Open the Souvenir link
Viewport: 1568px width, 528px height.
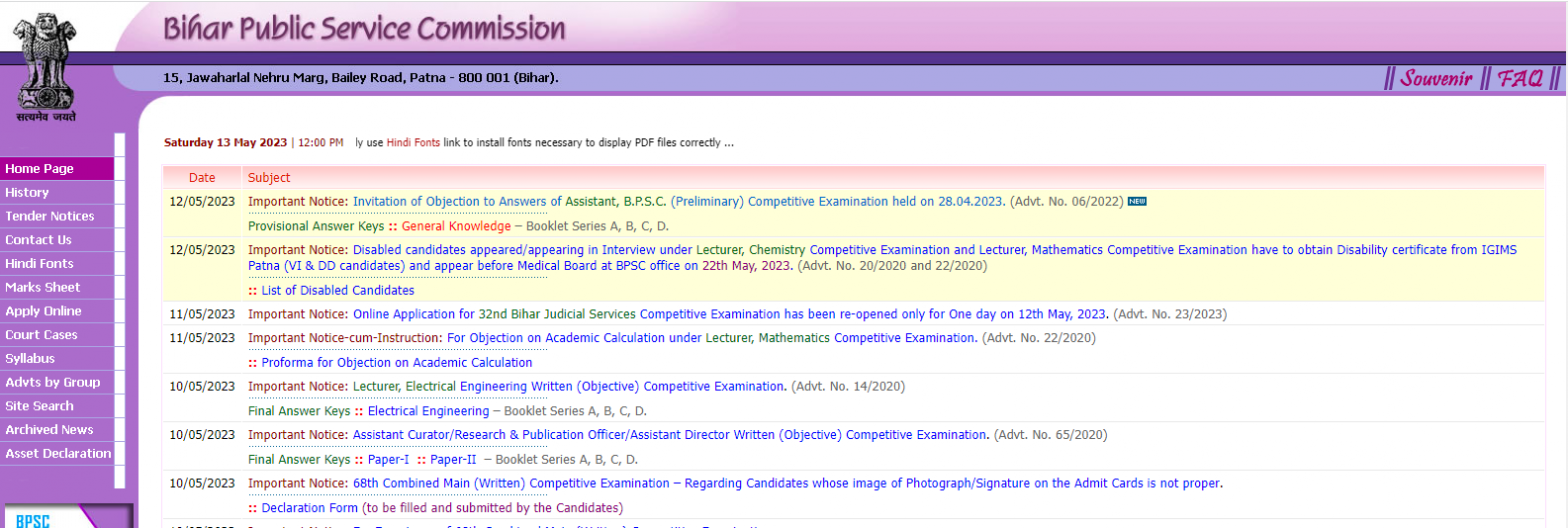point(1435,79)
